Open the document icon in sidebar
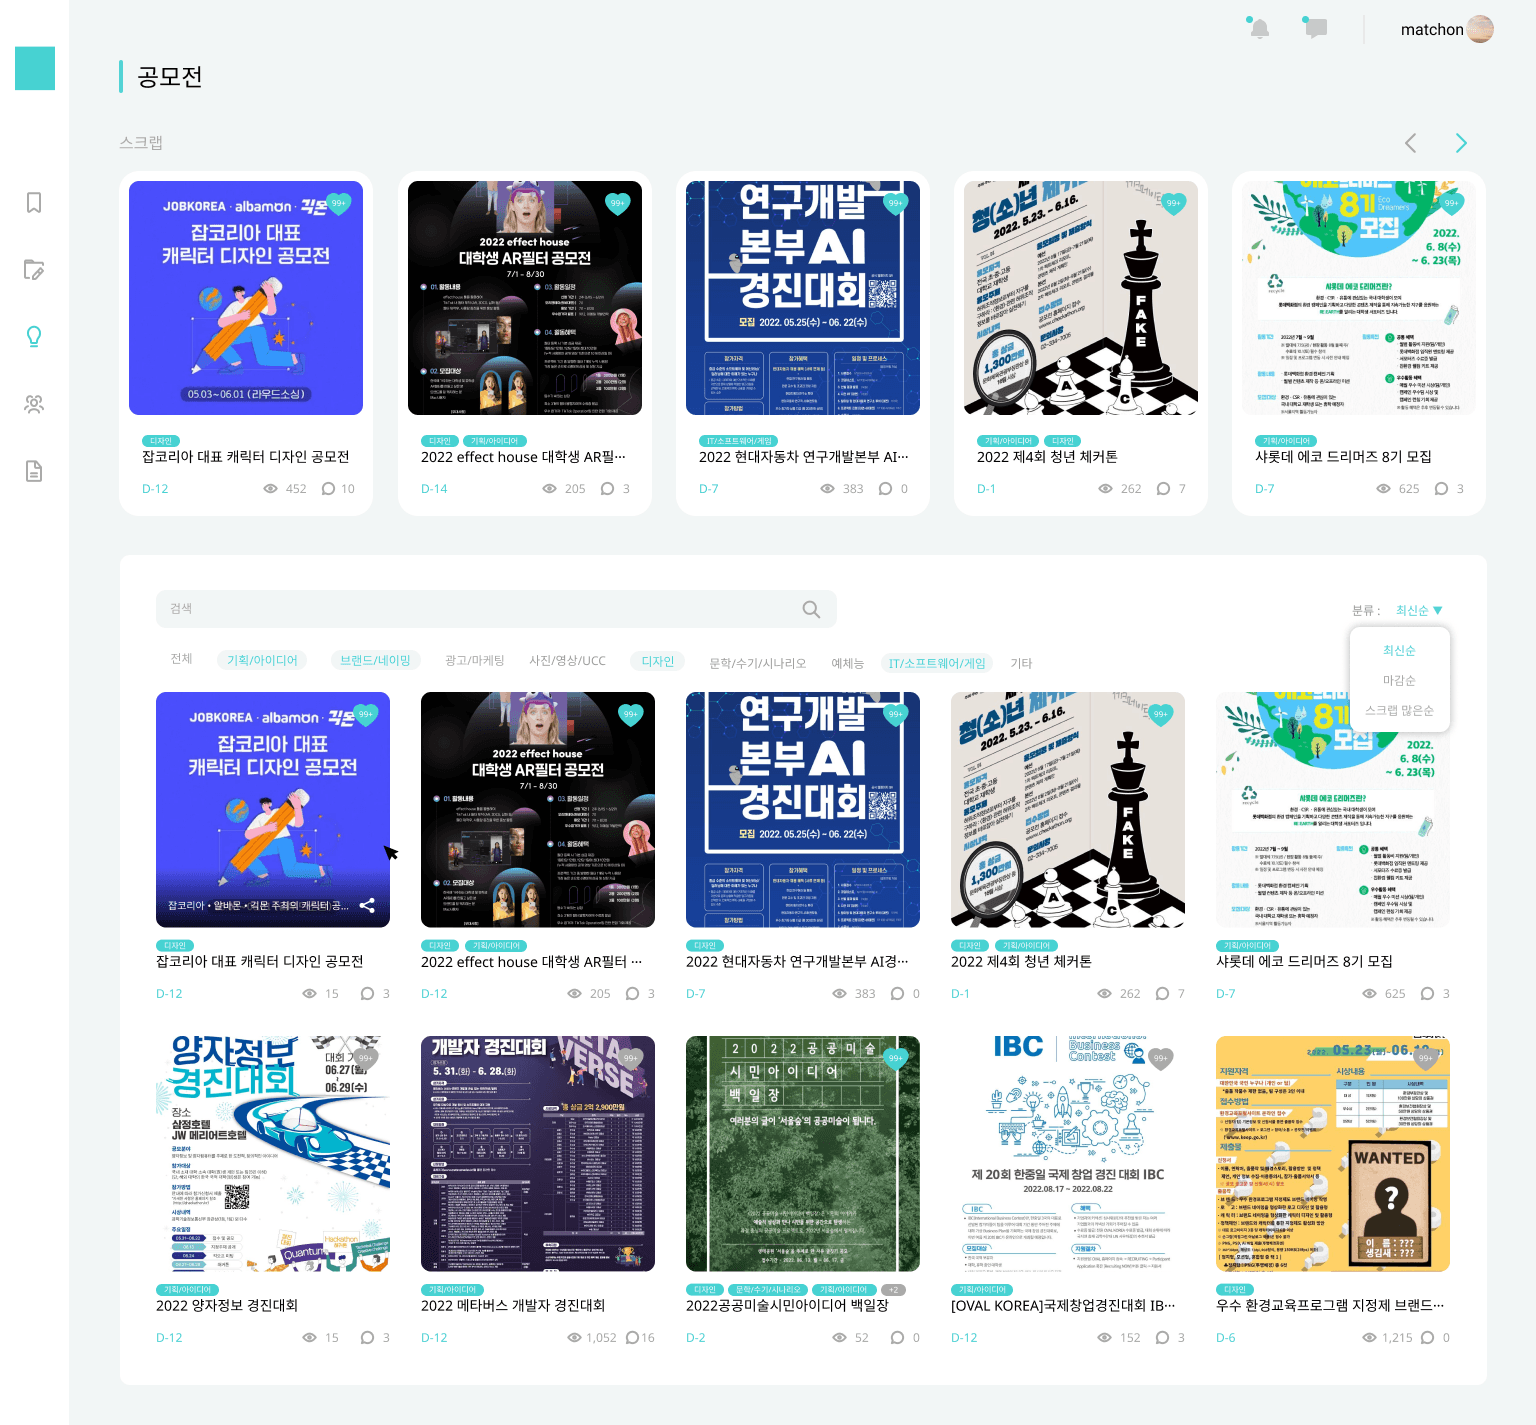Image resolution: width=1536 pixels, height=1425 pixels. pyautogui.click(x=34, y=471)
